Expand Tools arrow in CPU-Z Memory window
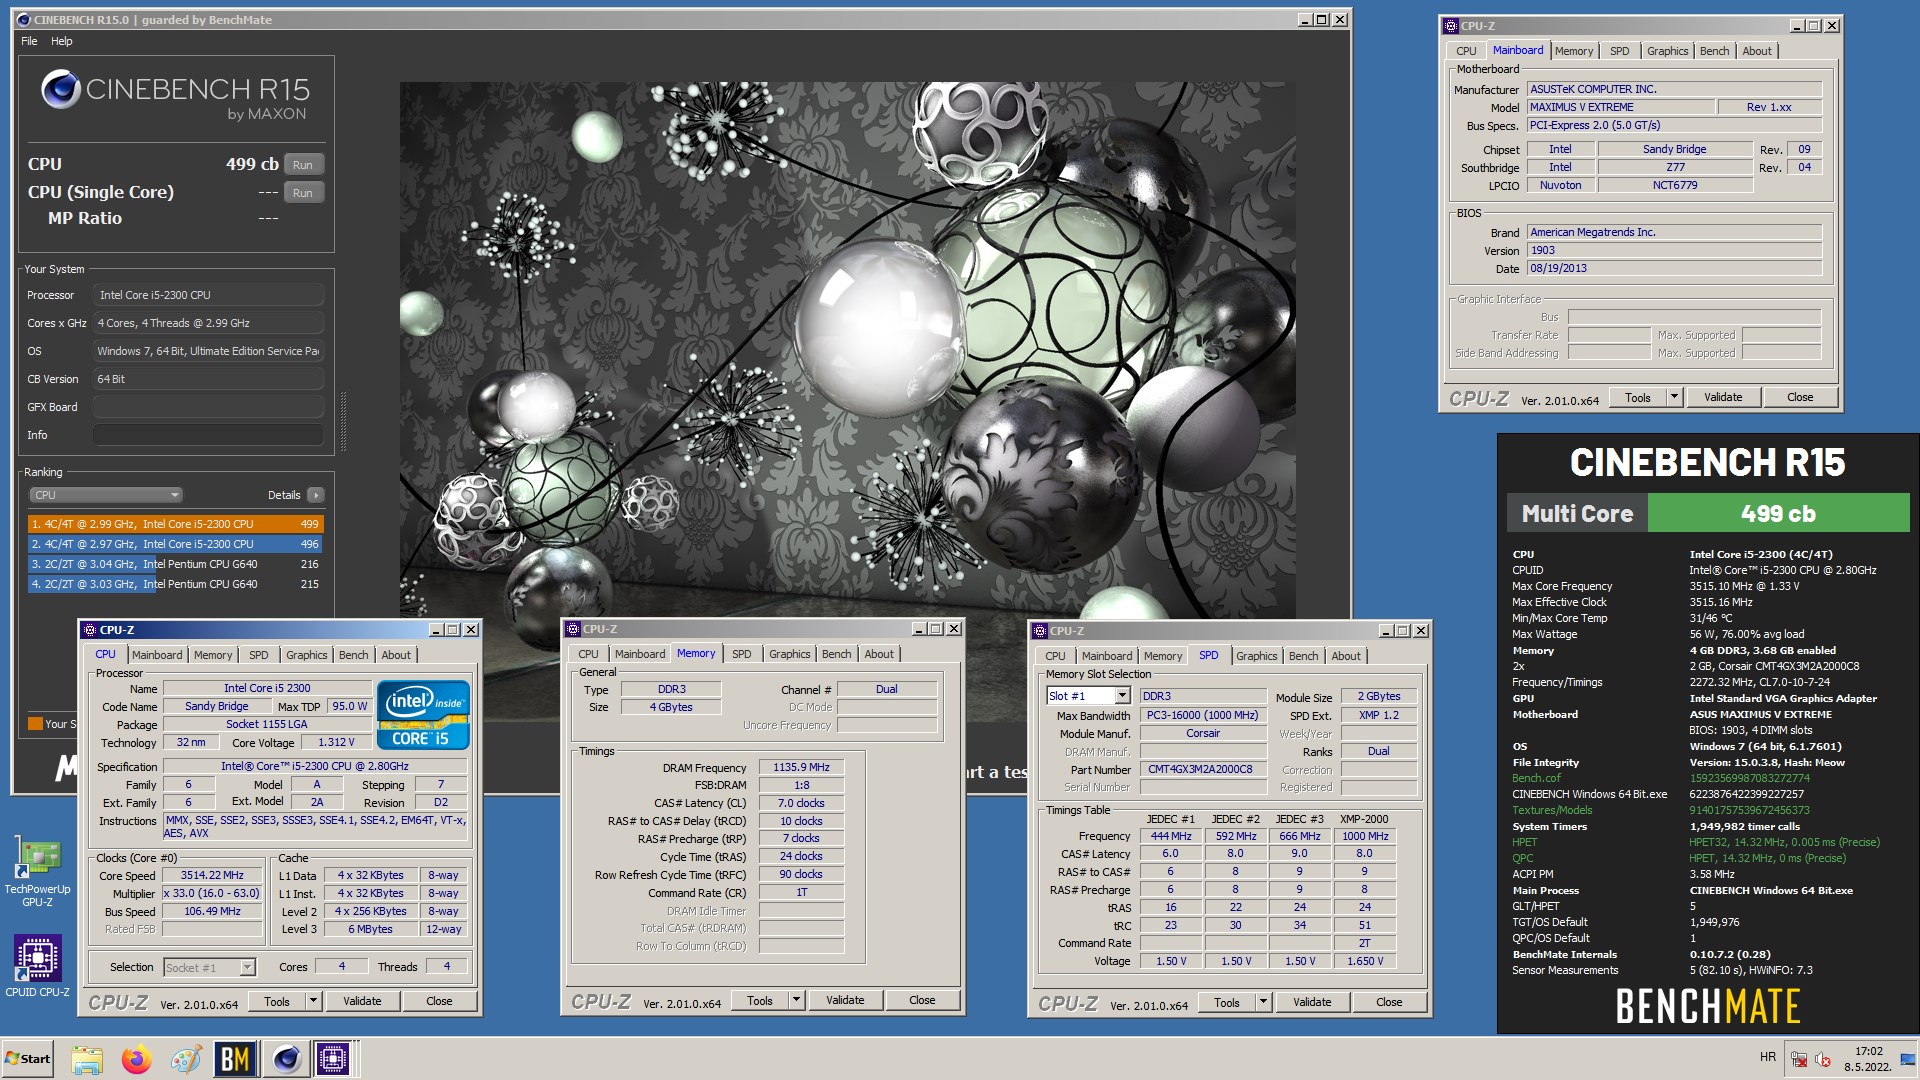Image resolution: width=1920 pixels, height=1080 pixels. point(796,1000)
